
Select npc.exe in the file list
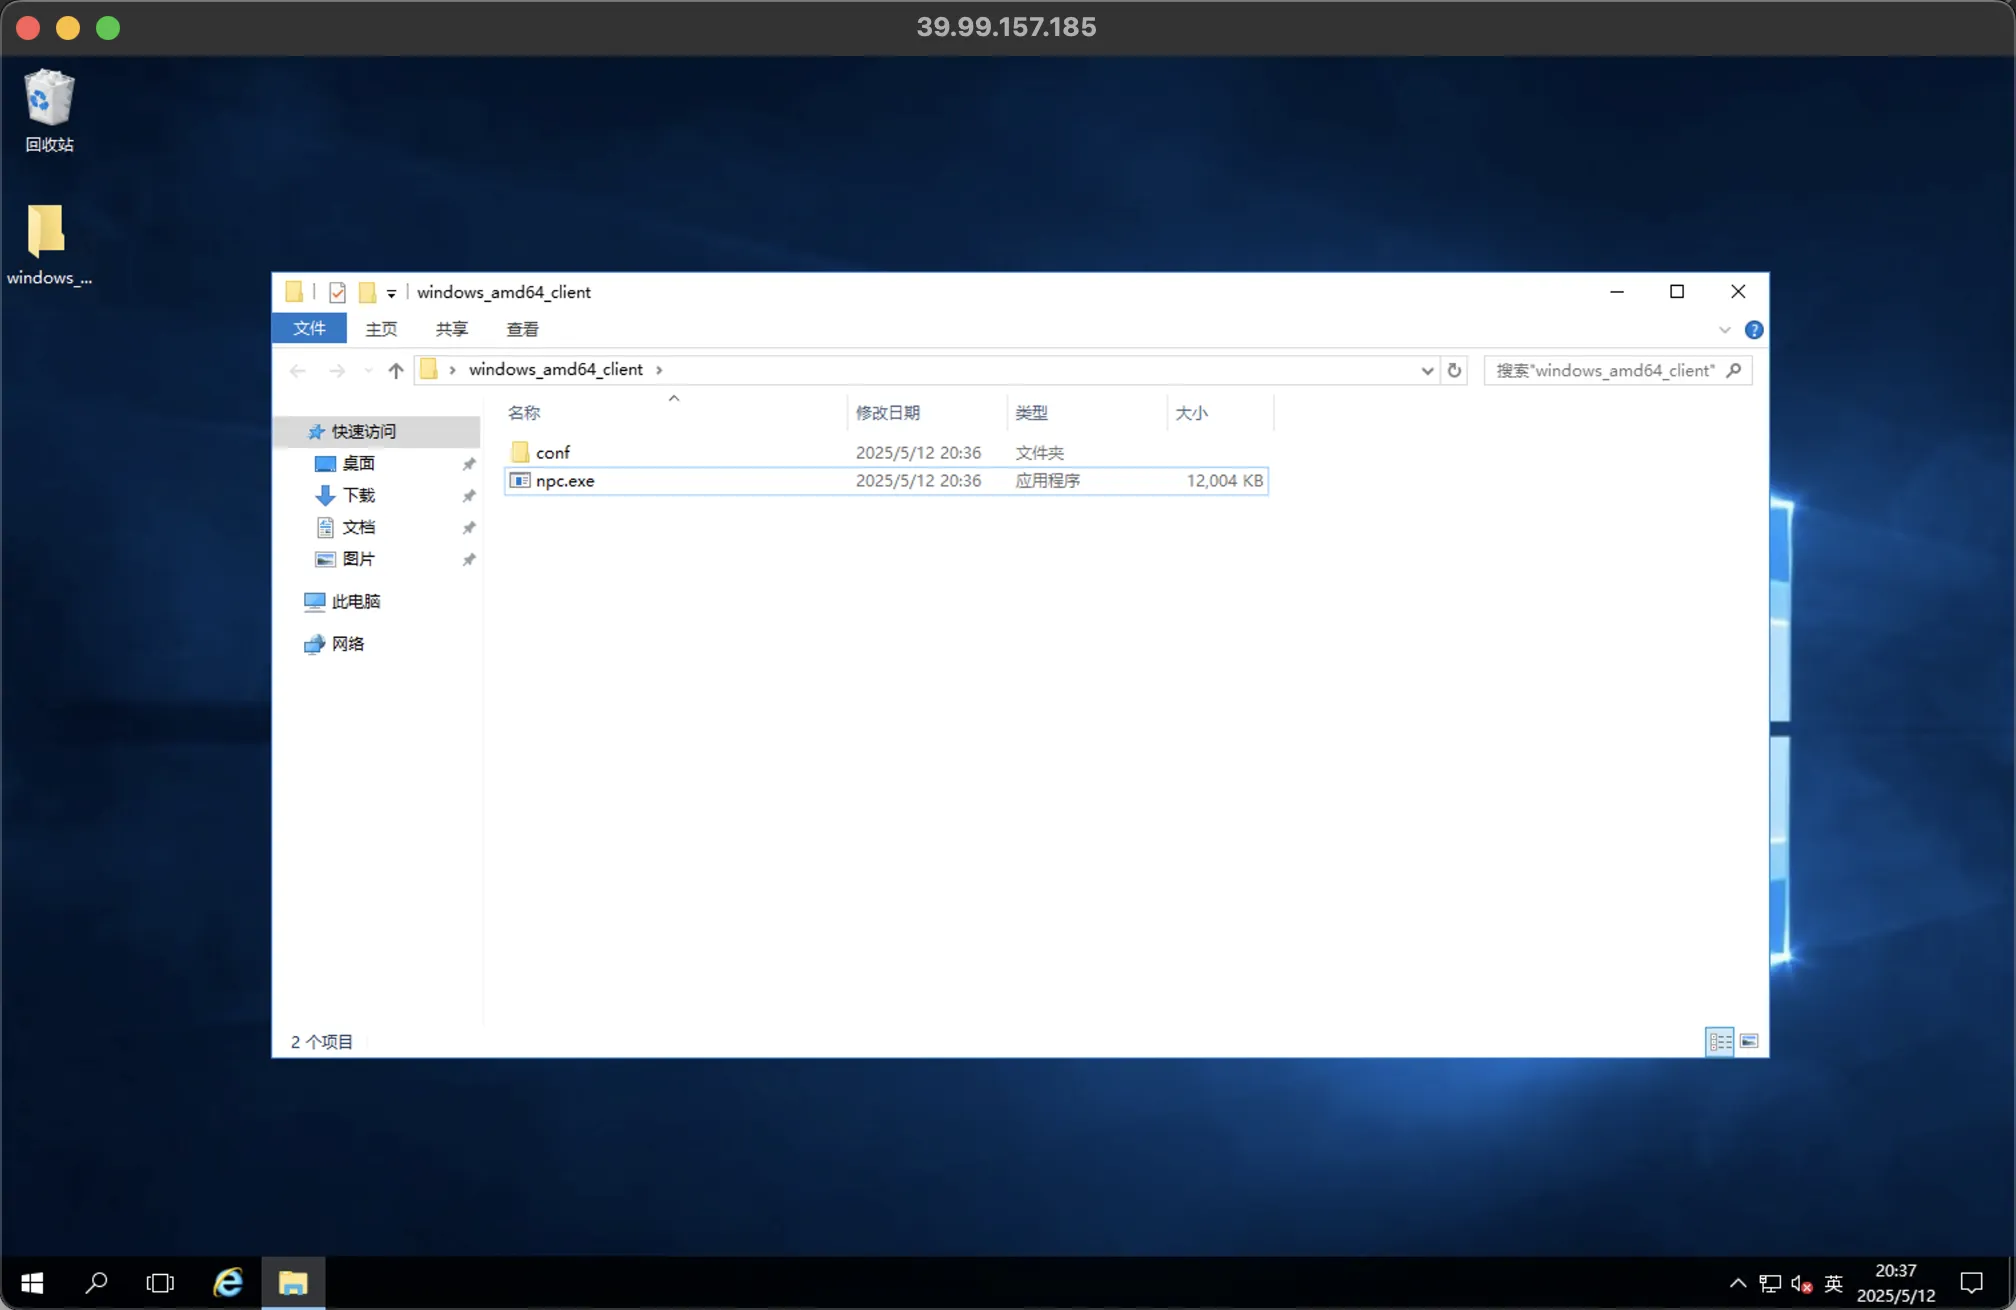[565, 481]
